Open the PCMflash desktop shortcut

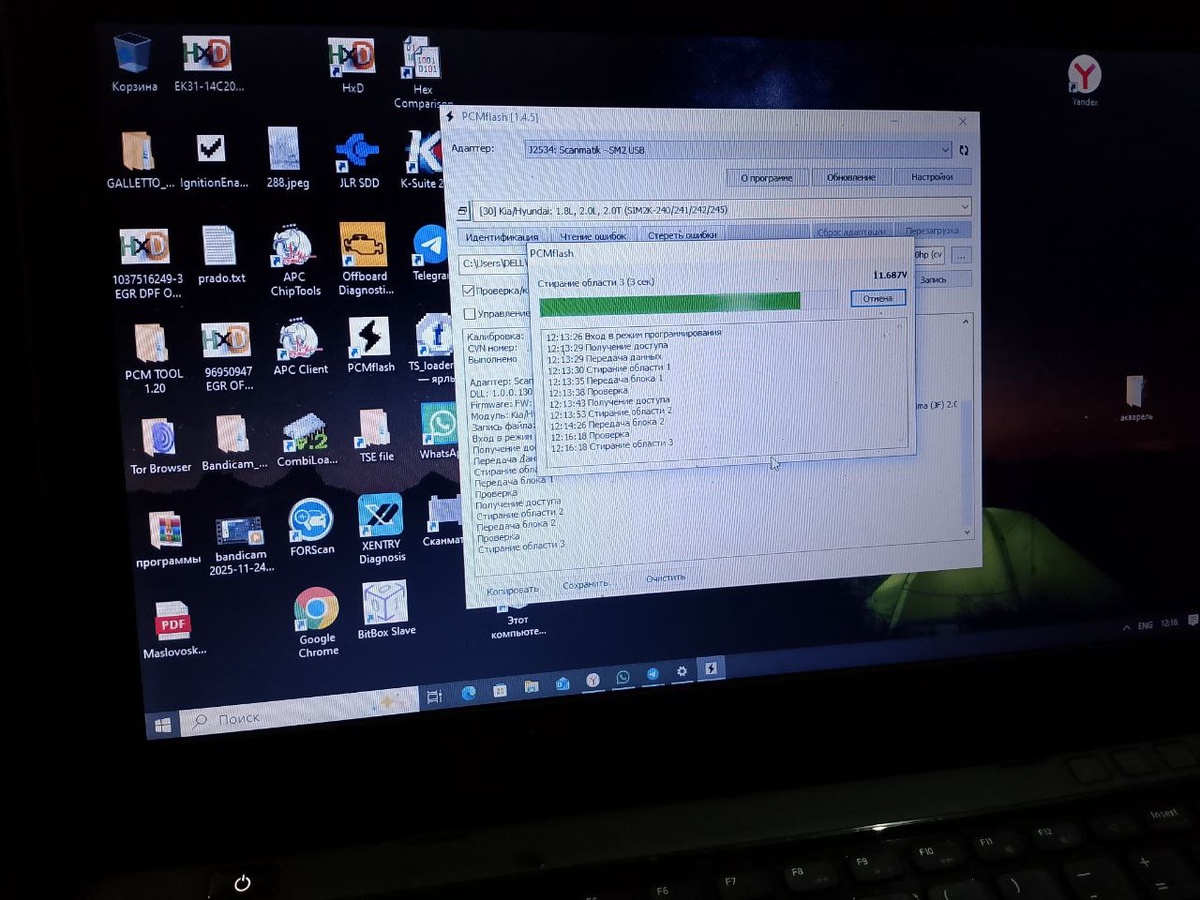coord(370,346)
